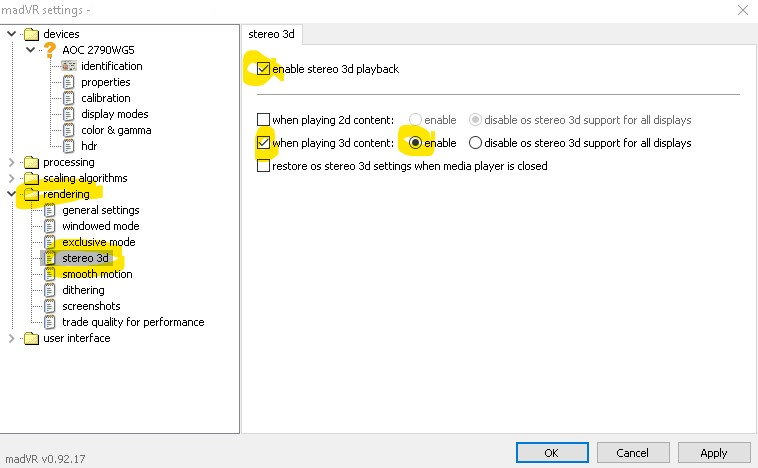Viewport: 758px width, 468px height.
Task: Open the smooth motion entry
Action: (x=97, y=274)
